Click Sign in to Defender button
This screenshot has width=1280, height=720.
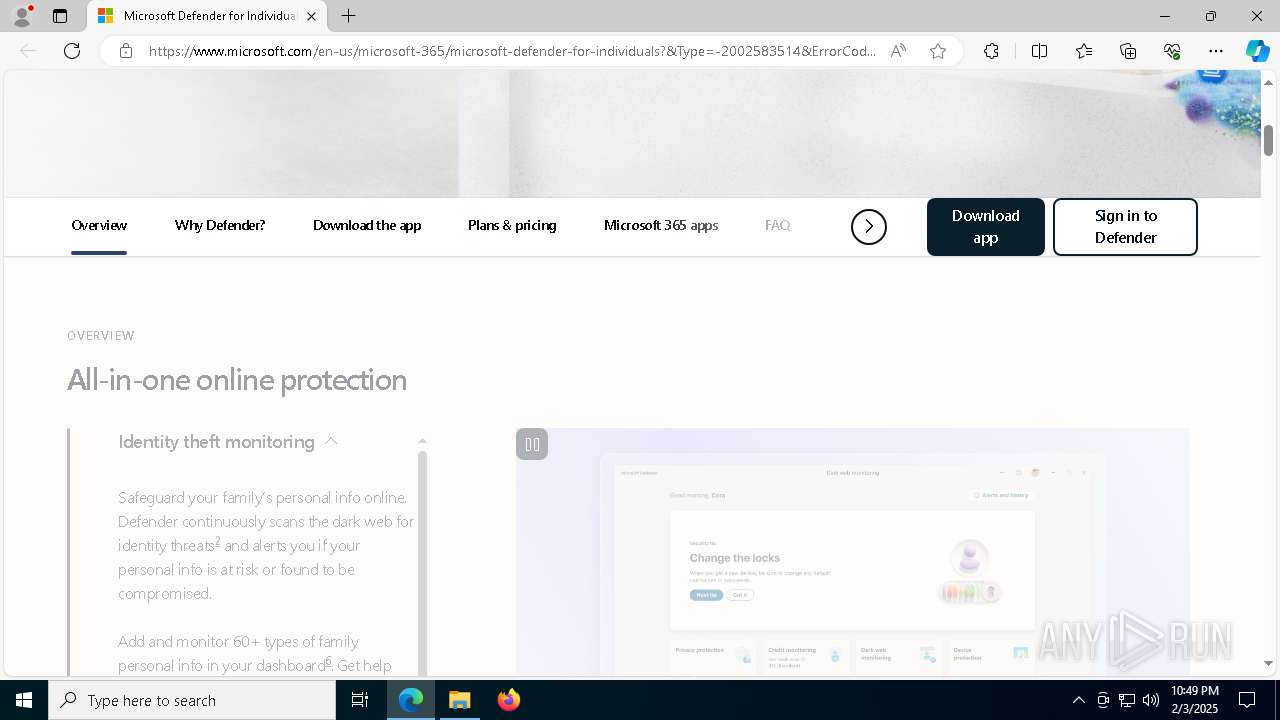[x=1125, y=227]
